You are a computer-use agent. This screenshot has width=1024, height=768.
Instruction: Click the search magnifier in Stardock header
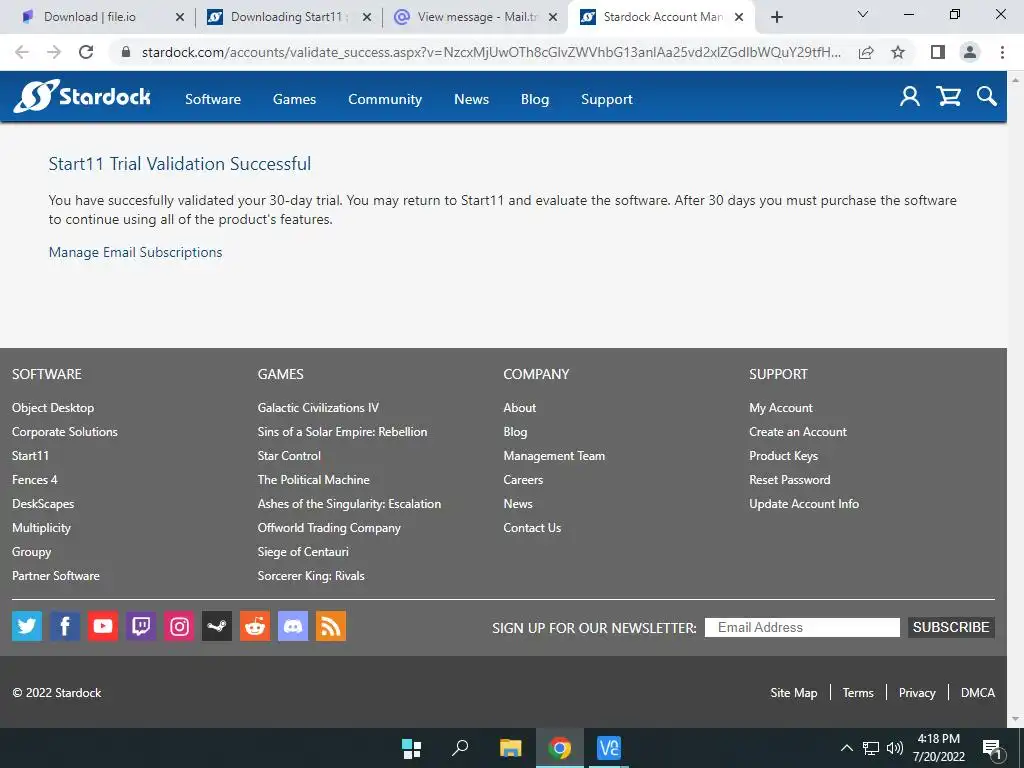986,97
